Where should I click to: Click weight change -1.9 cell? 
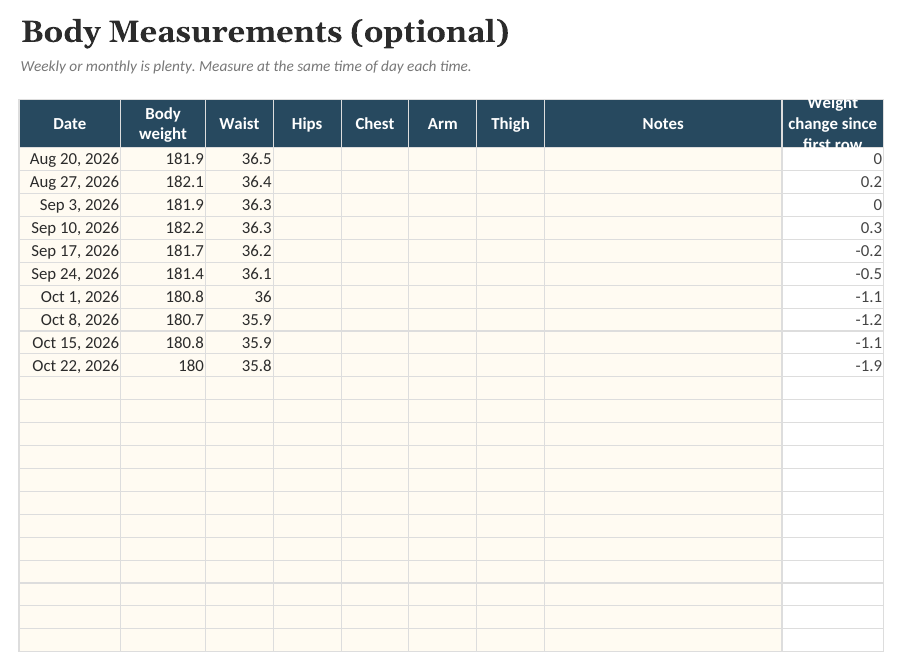832,366
